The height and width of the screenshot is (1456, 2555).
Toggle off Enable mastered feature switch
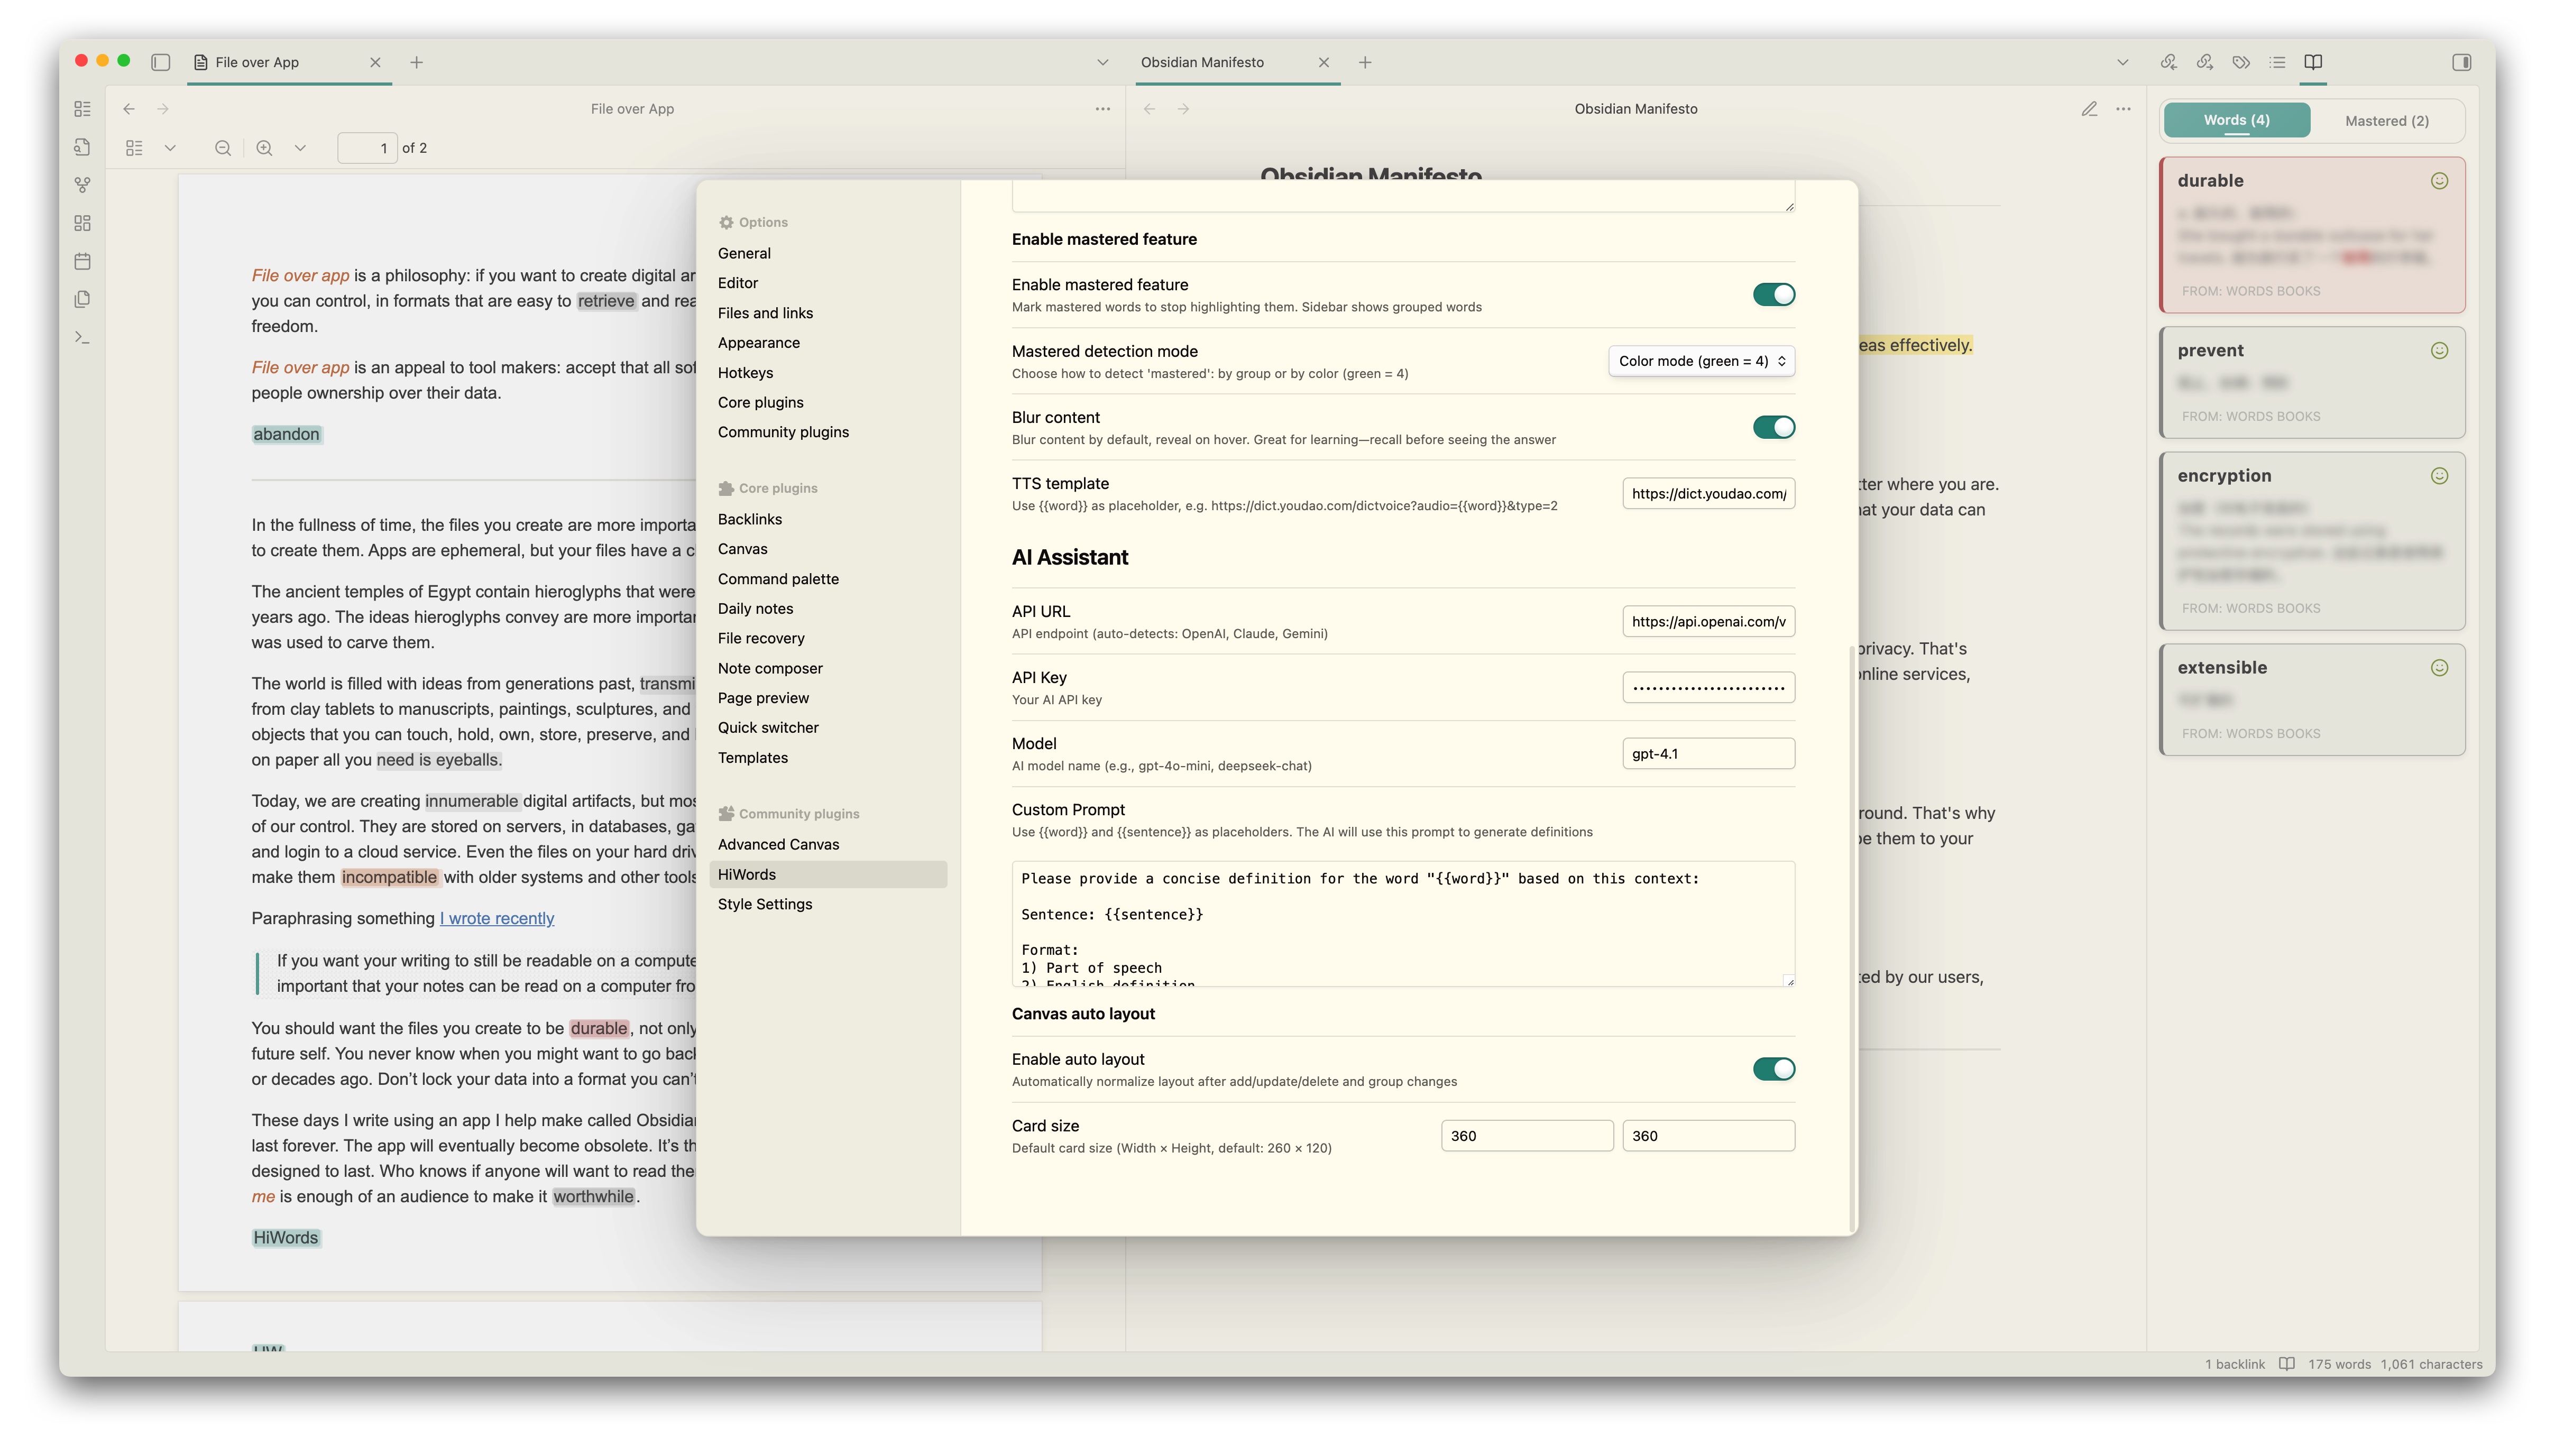pos(1773,294)
